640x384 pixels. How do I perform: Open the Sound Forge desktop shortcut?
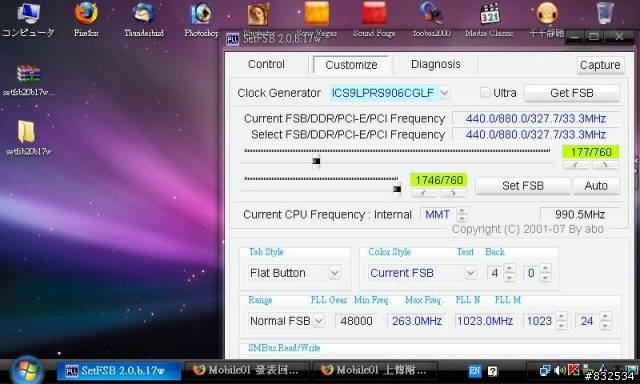(x=374, y=19)
